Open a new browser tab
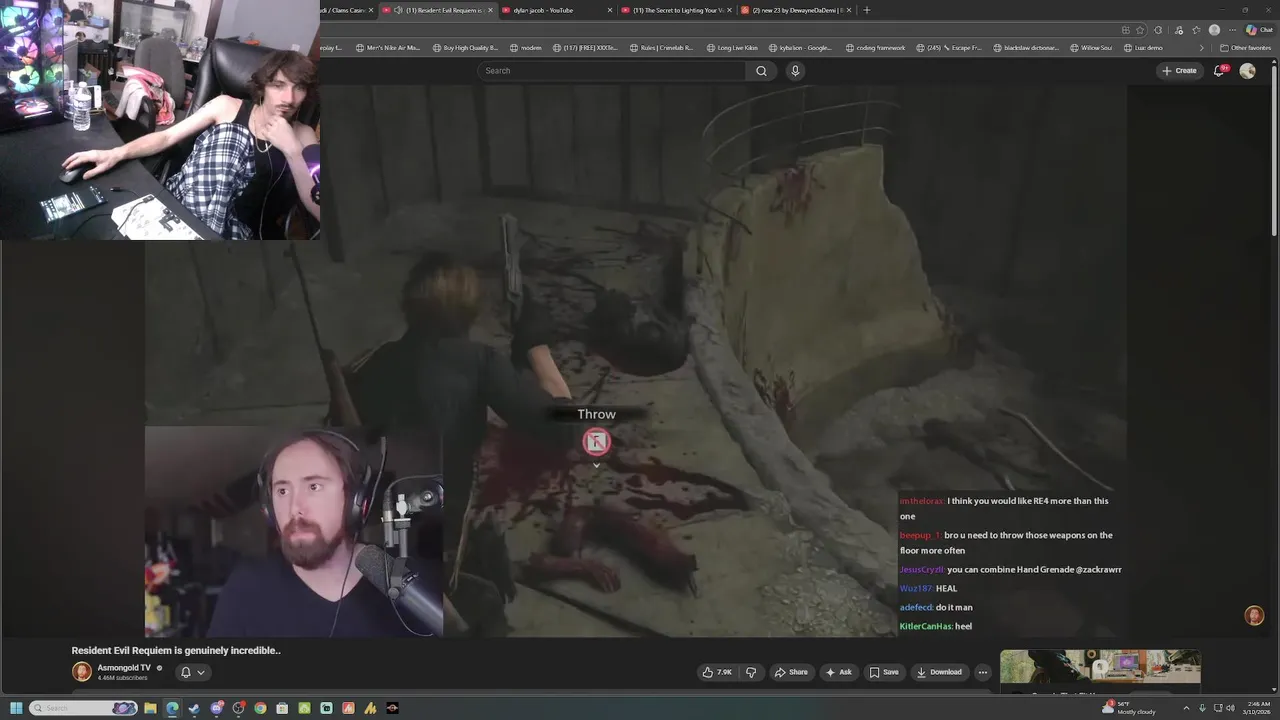This screenshot has width=1280, height=720. point(867,10)
